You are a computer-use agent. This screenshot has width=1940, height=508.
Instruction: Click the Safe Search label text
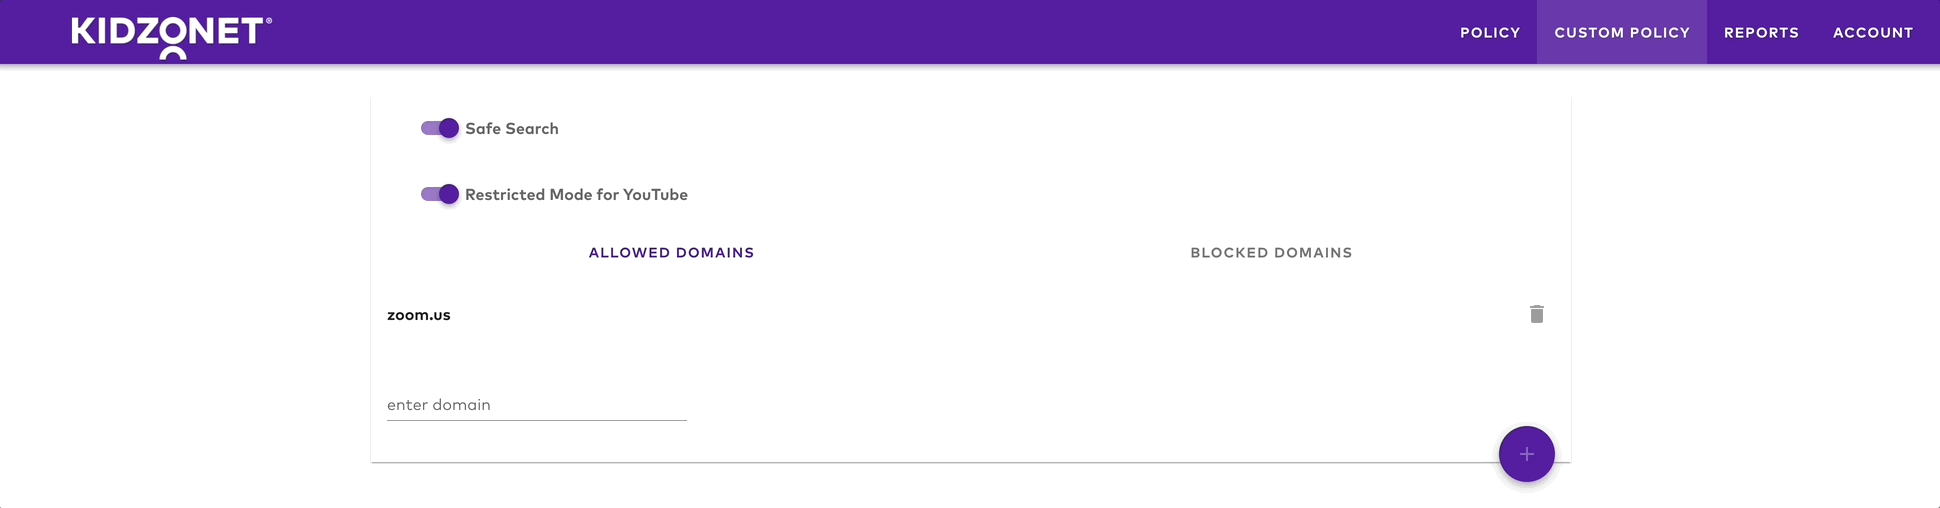pyautogui.click(x=511, y=129)
